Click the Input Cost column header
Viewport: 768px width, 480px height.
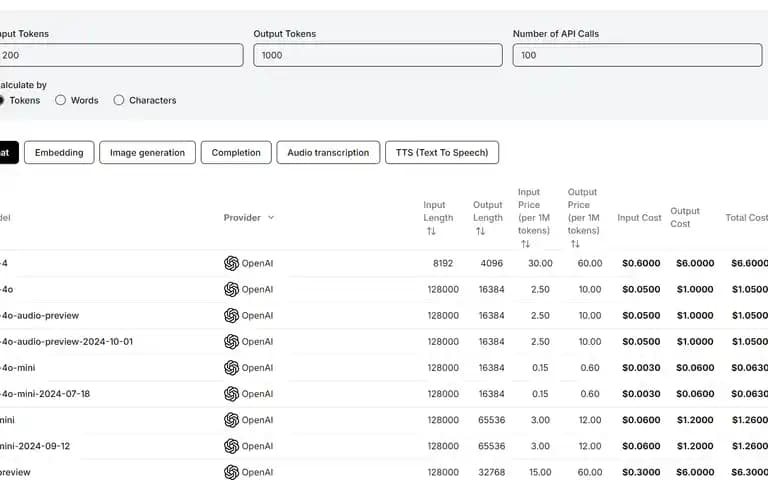coord(639,217)
